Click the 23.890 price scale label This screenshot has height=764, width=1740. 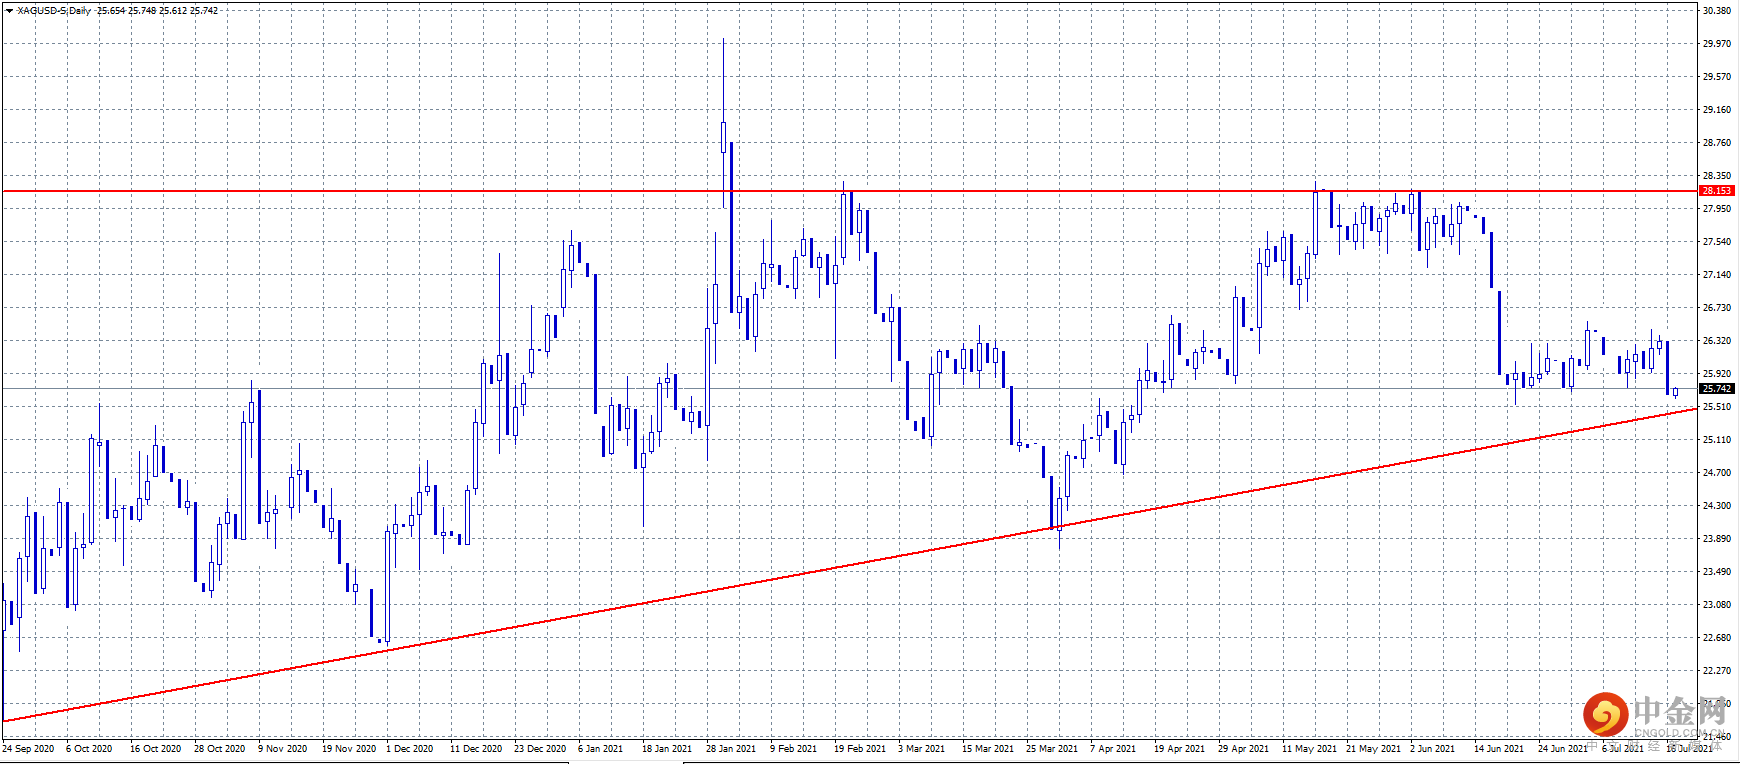[1717, 539]
